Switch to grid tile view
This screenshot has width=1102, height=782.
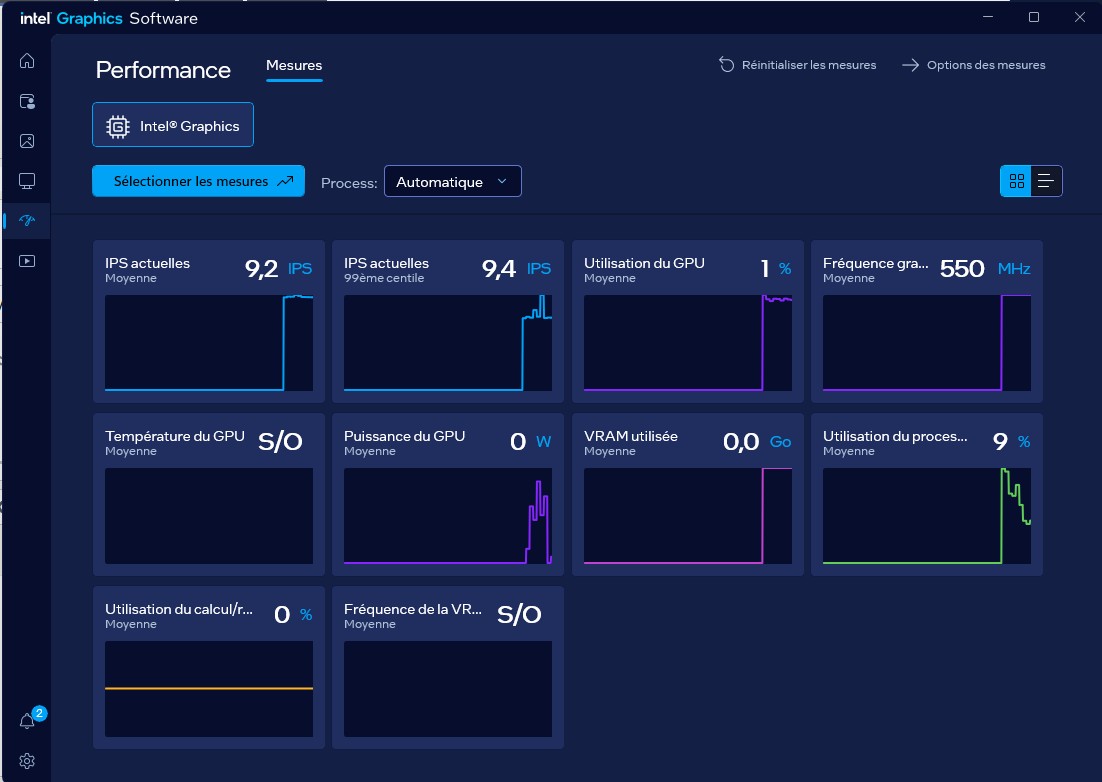click(1017, 181)
